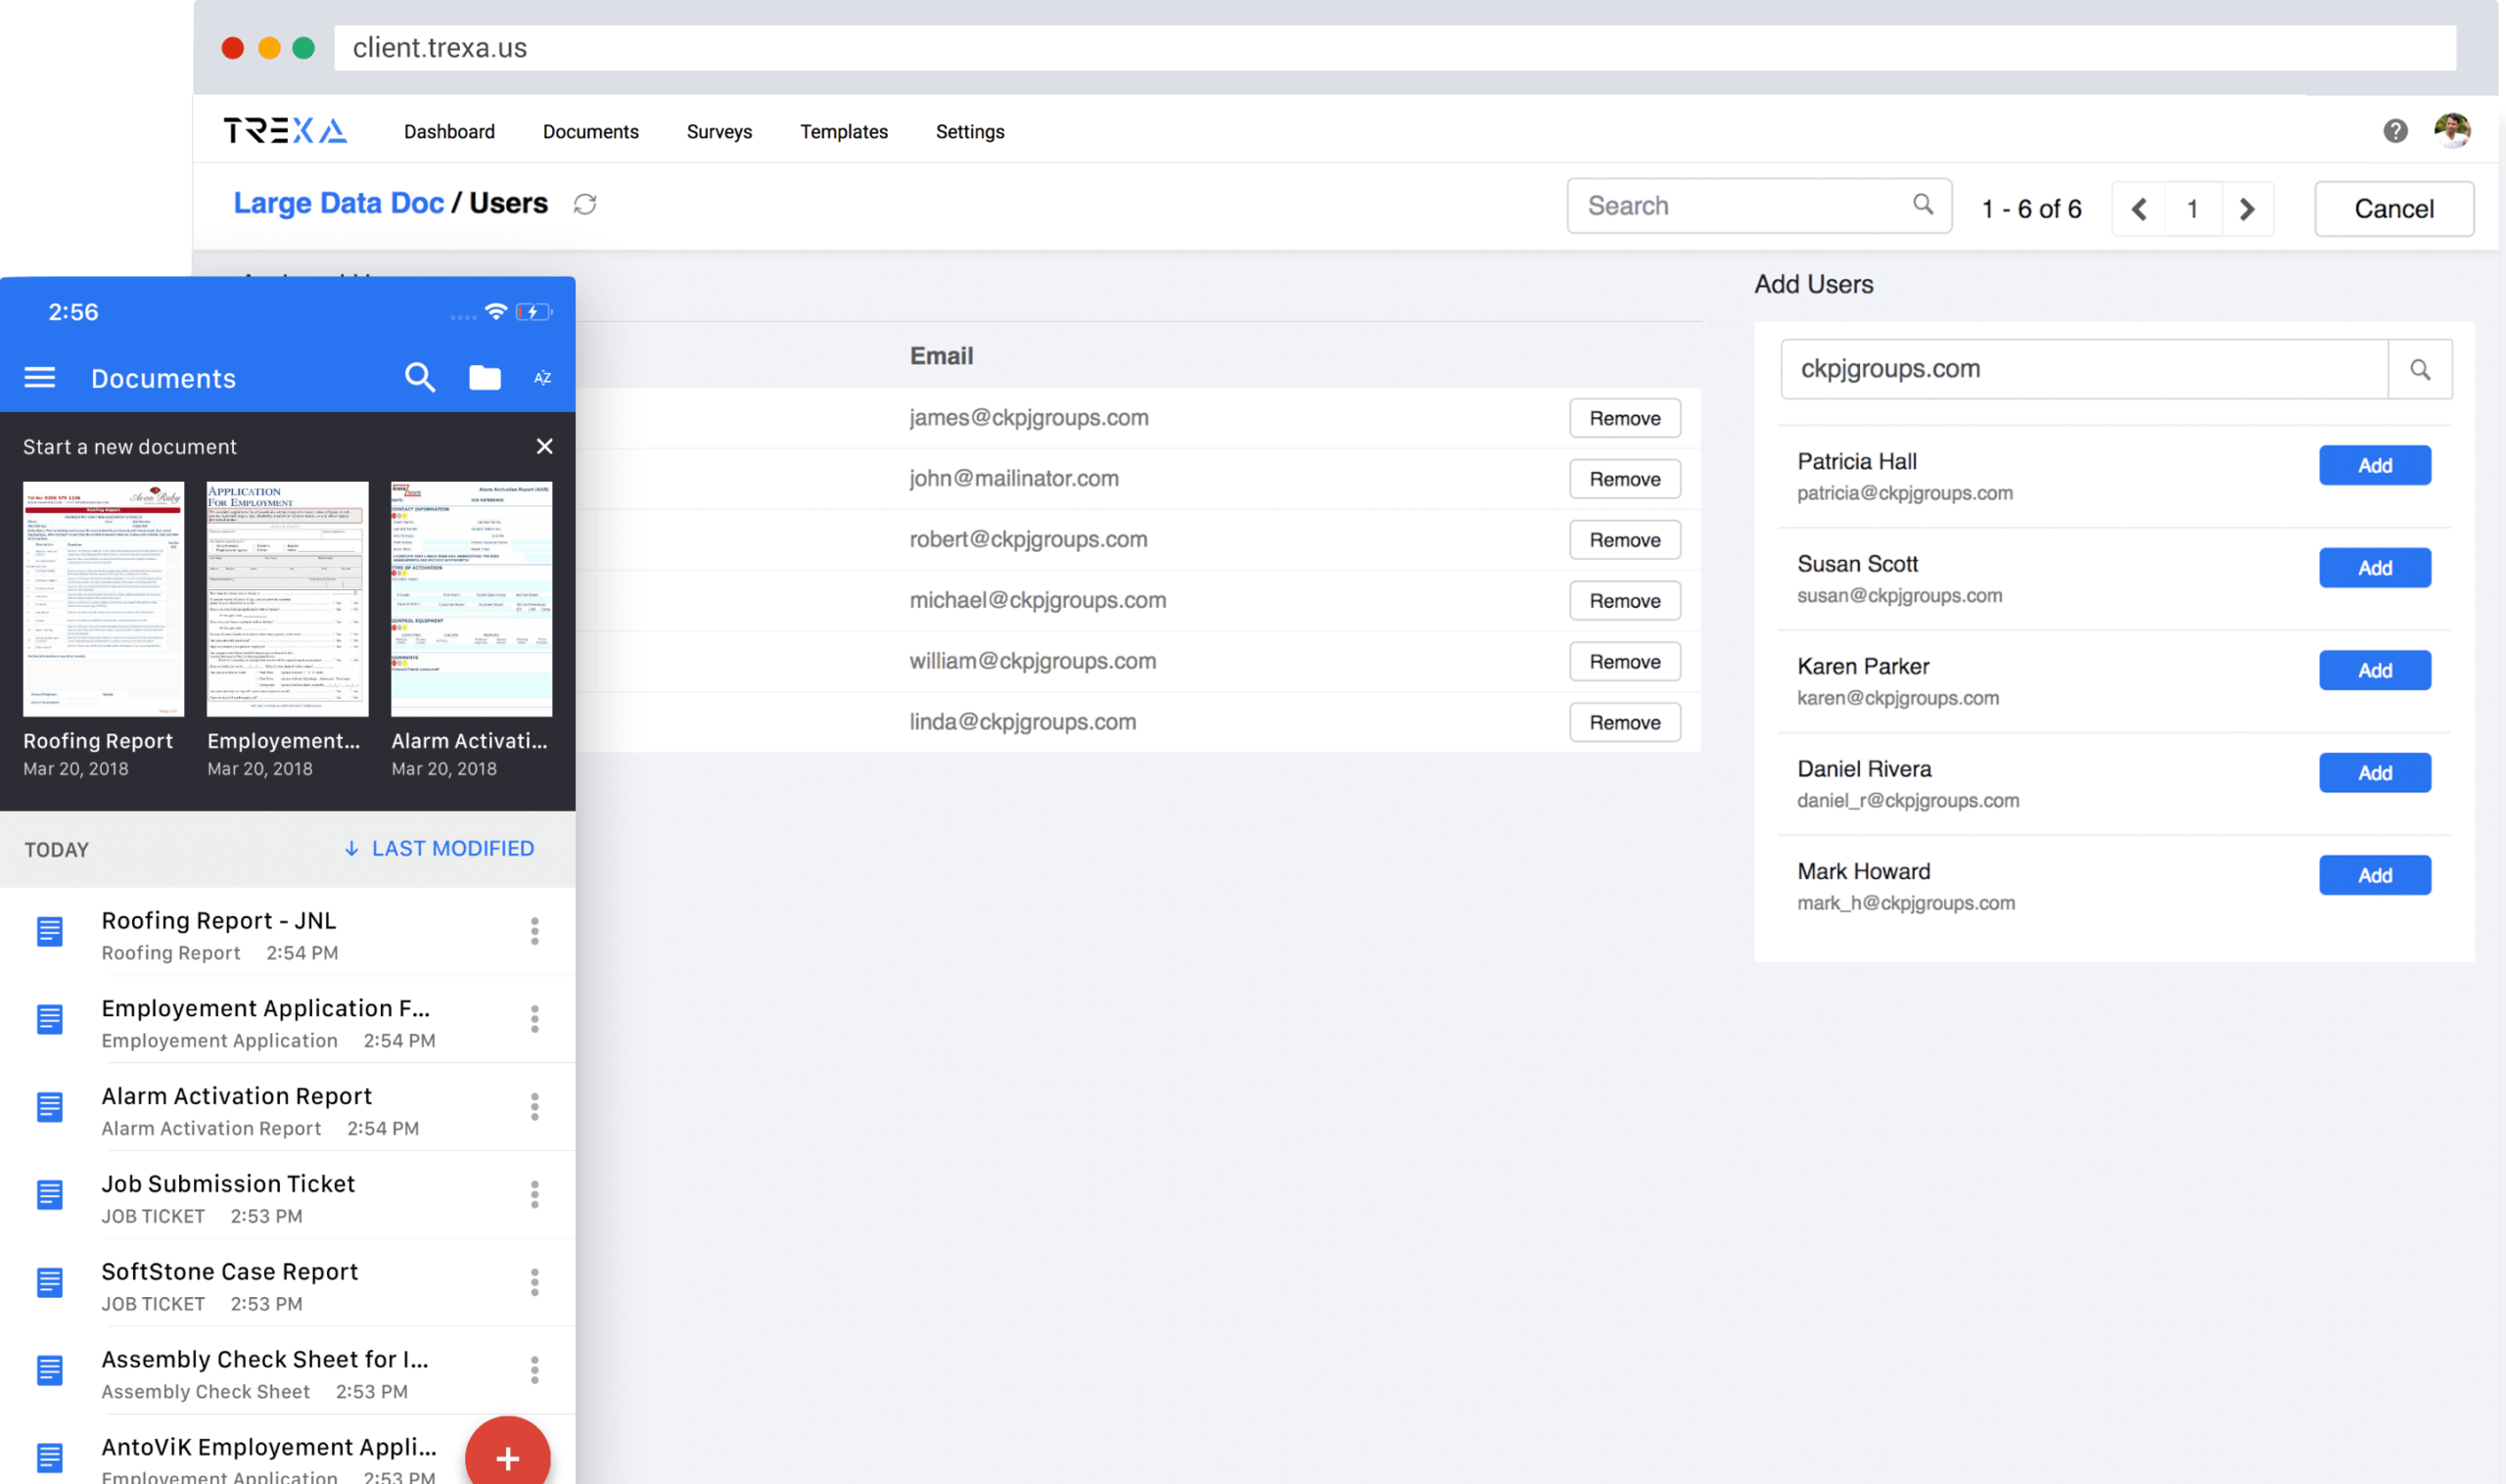The image size is (2506, 1484).
Task: Open the Templates section
Action: coord(844,131)
